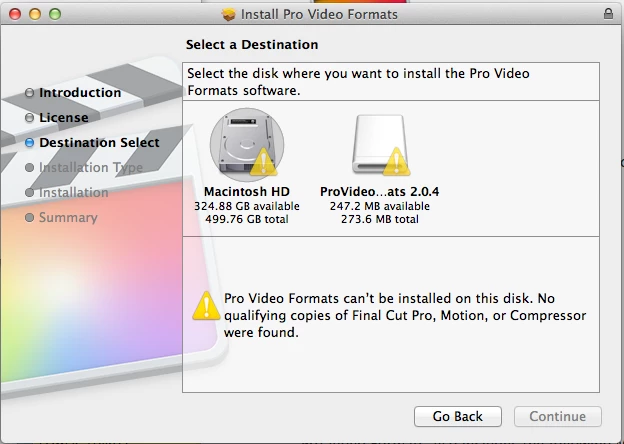Click the warning icon next to the error message
Viewport: 624px width, 444px height.
206,305
